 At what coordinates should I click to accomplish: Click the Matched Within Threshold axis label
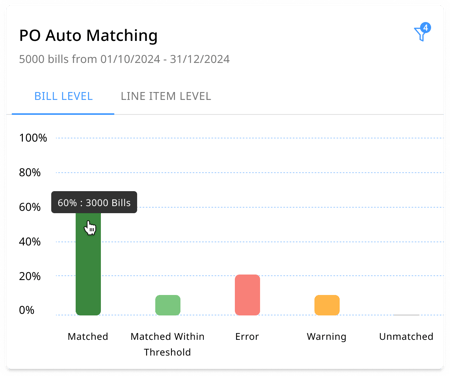(x=167, y=344)
